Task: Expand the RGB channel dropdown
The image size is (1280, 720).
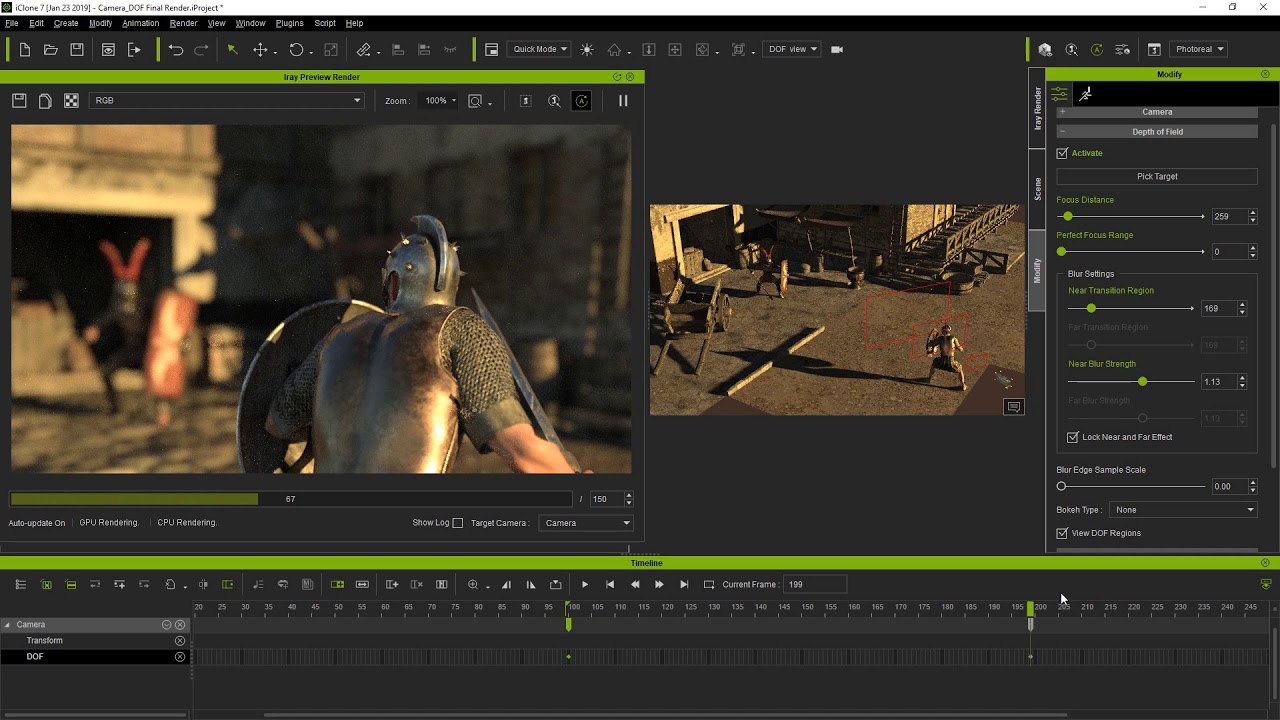Action: 228,100
